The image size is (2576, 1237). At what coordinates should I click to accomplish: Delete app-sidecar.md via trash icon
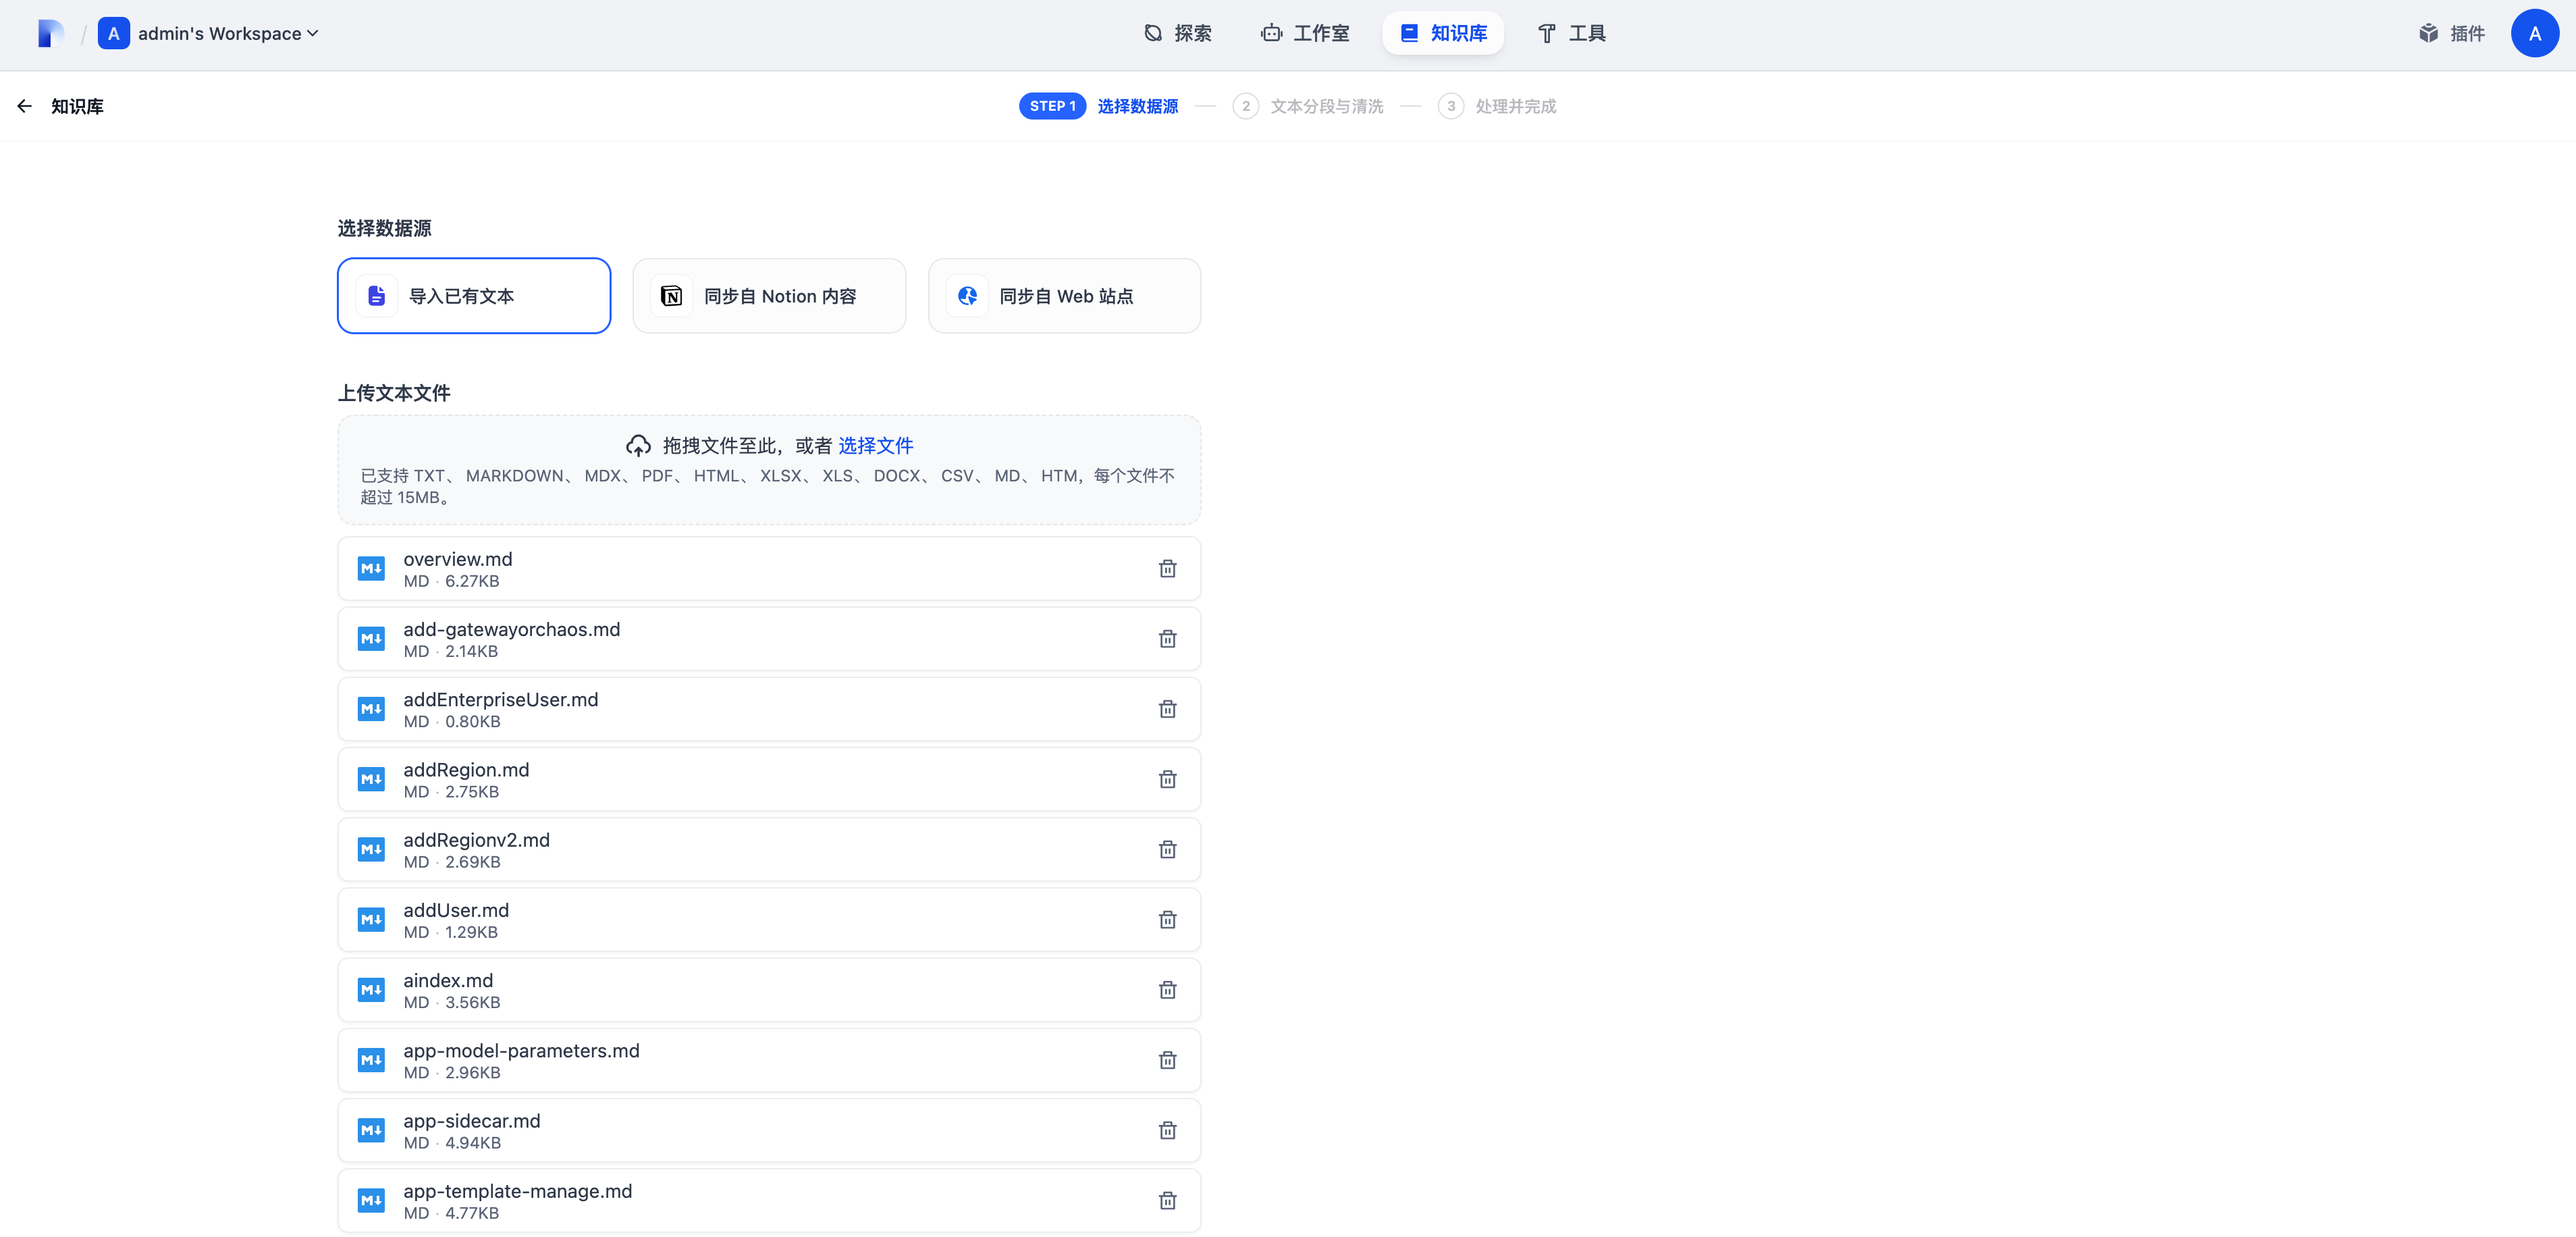pos(1167,1131)
